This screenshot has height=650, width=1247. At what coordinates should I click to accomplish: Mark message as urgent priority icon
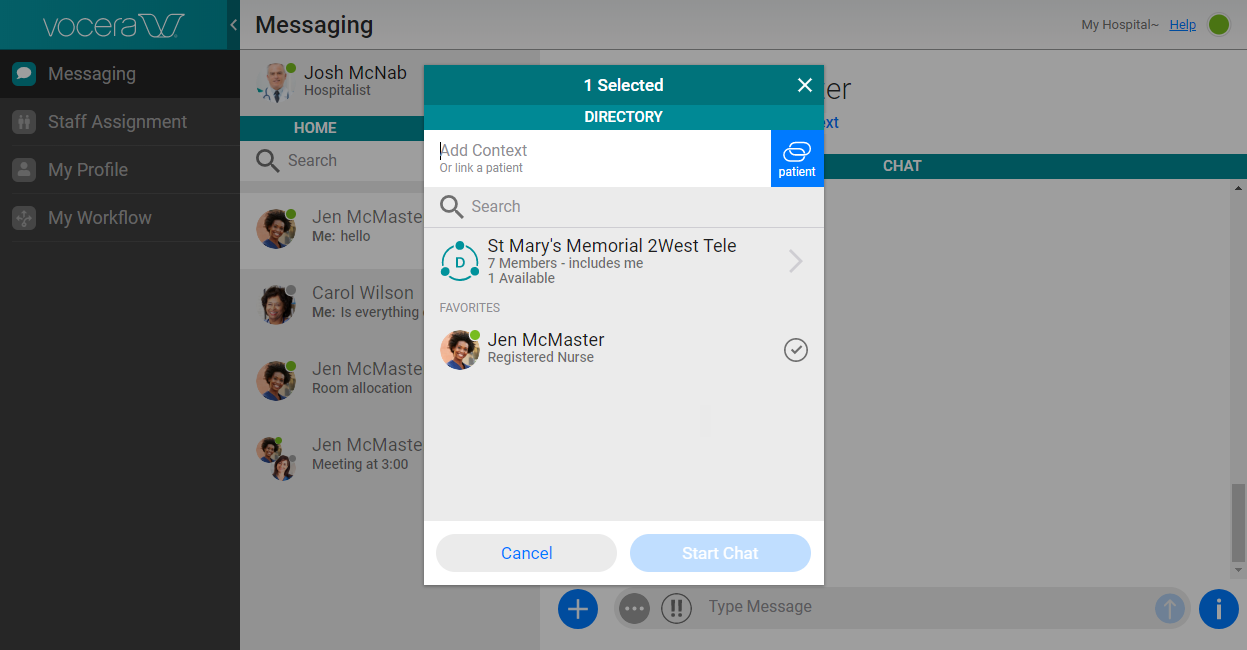coord(676,608)
